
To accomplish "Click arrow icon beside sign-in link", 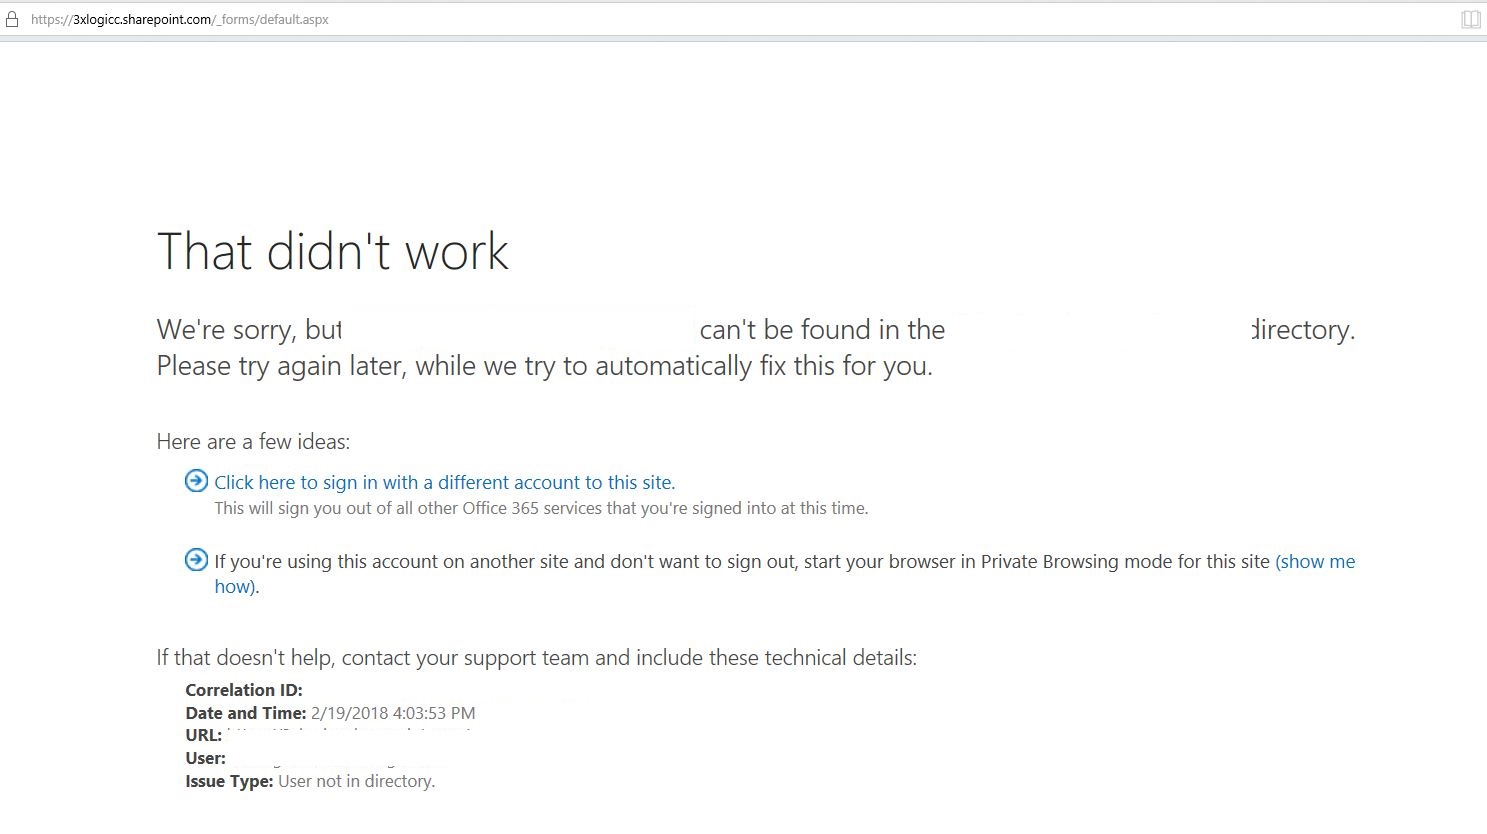I will [197, 481].
